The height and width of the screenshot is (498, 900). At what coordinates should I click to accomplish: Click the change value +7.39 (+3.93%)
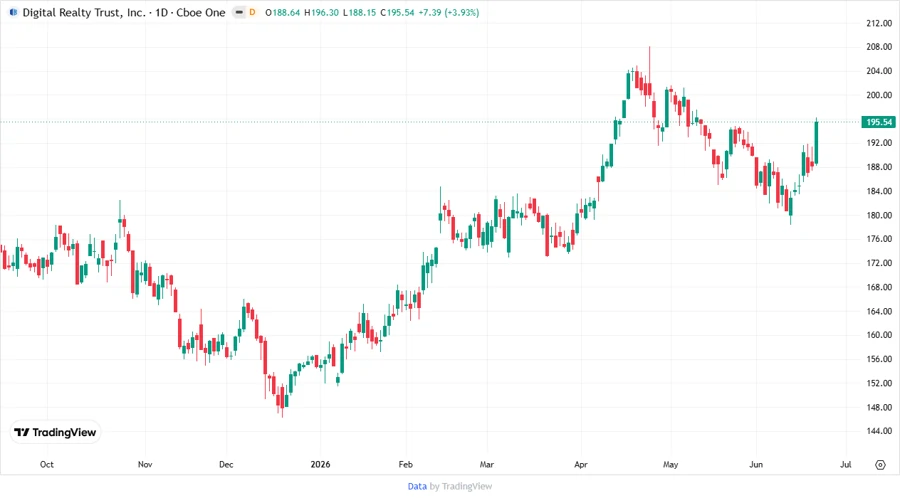pyautogui.click(x=448, y=12)
